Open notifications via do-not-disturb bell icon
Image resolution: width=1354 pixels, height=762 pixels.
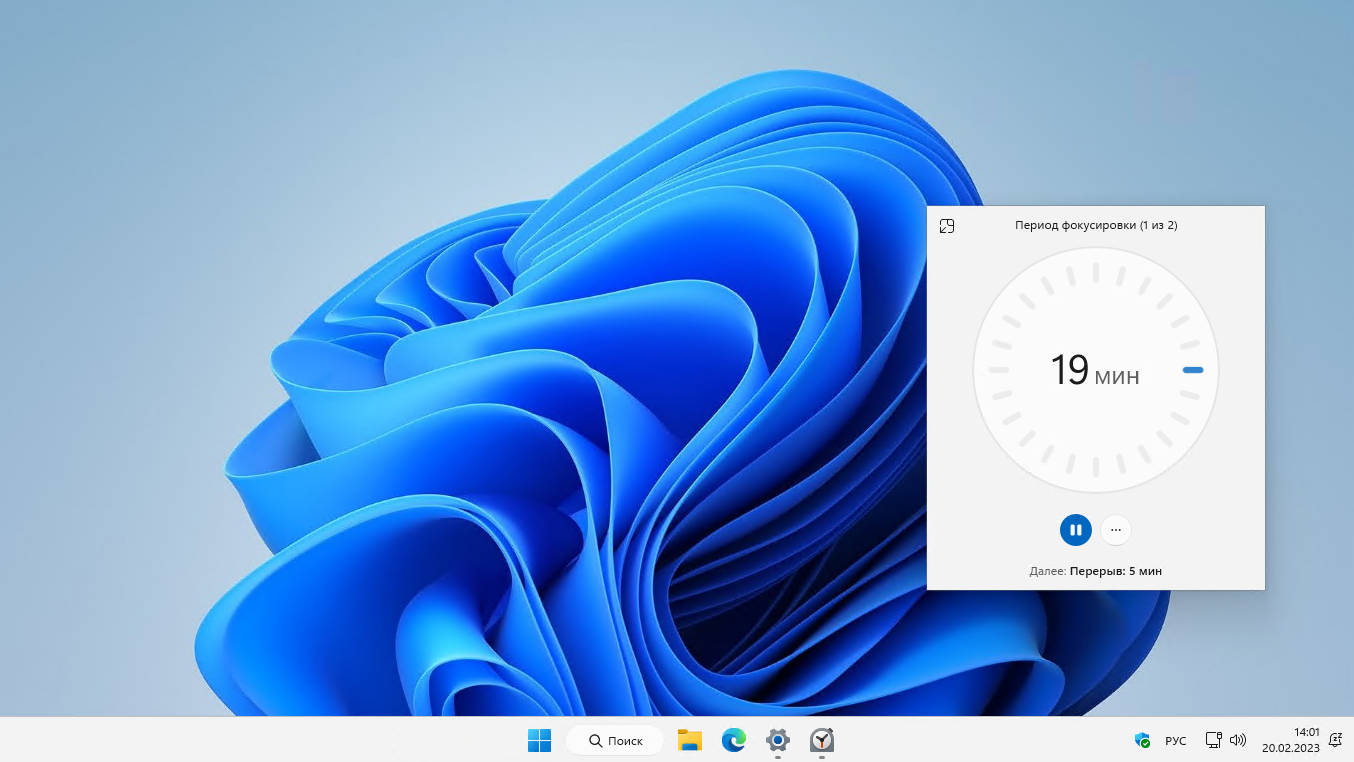1335,740
